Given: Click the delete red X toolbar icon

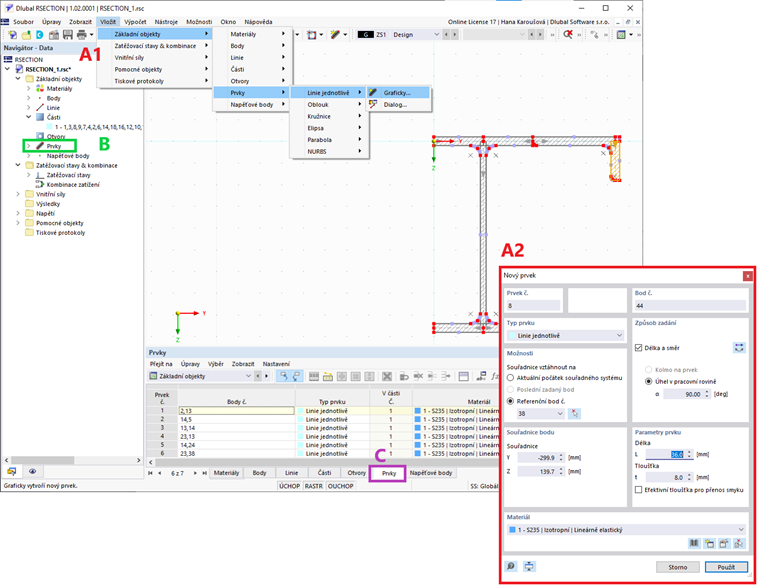Looking at the screenshot, I should click(x=568, y=35).
